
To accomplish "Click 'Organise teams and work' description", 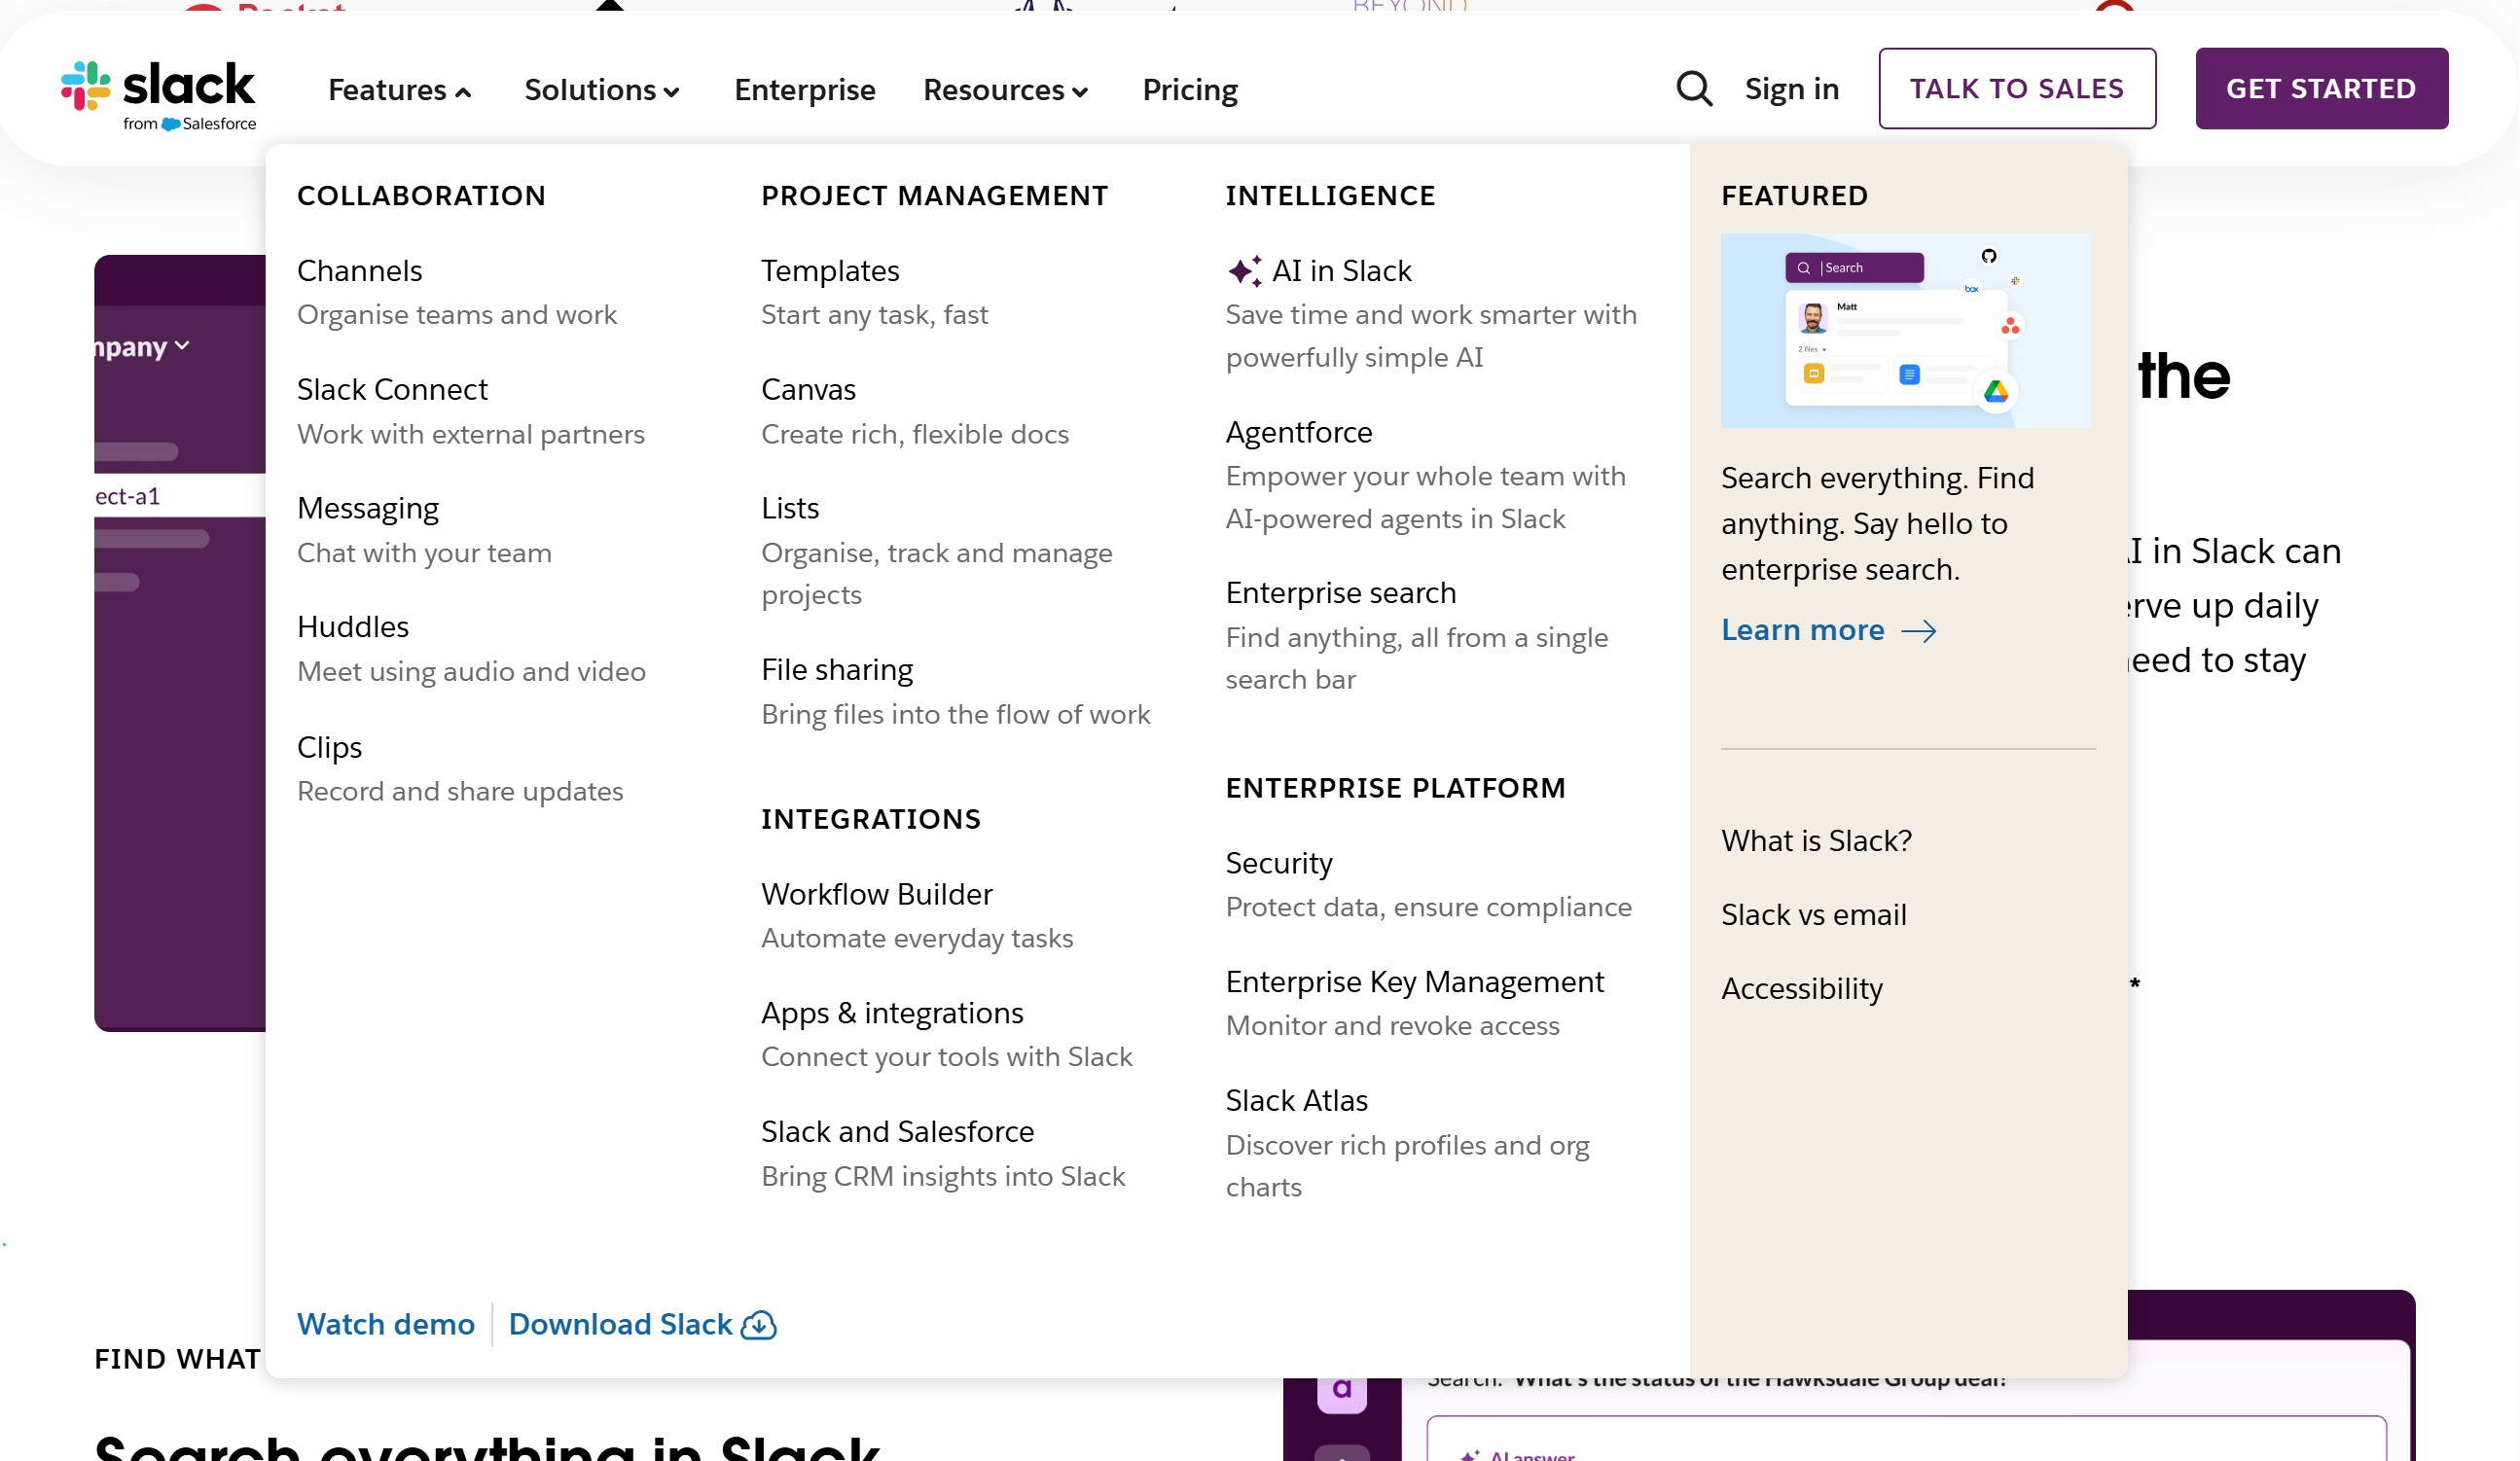I will pyautogui.click(x=457, y=315).
